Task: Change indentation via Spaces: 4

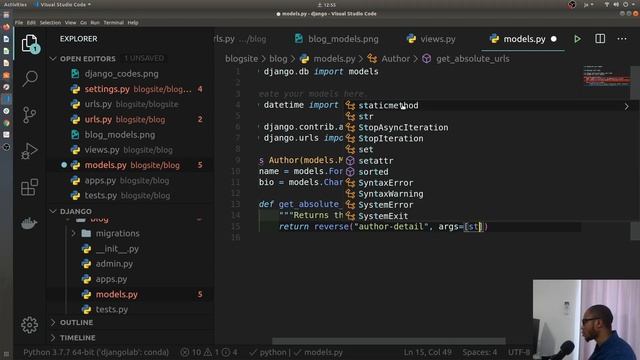Action: pyautogui.click(x=479, y=352)
